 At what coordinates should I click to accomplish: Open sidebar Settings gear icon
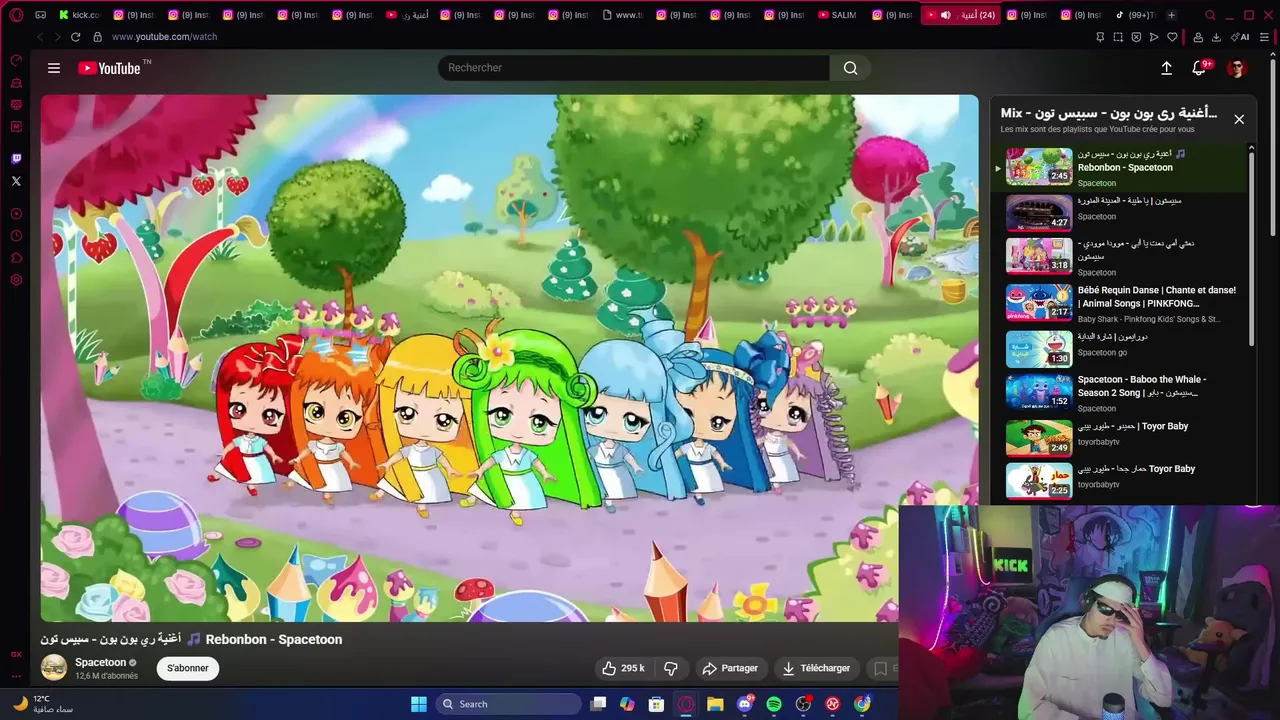(x=16, y=280)
